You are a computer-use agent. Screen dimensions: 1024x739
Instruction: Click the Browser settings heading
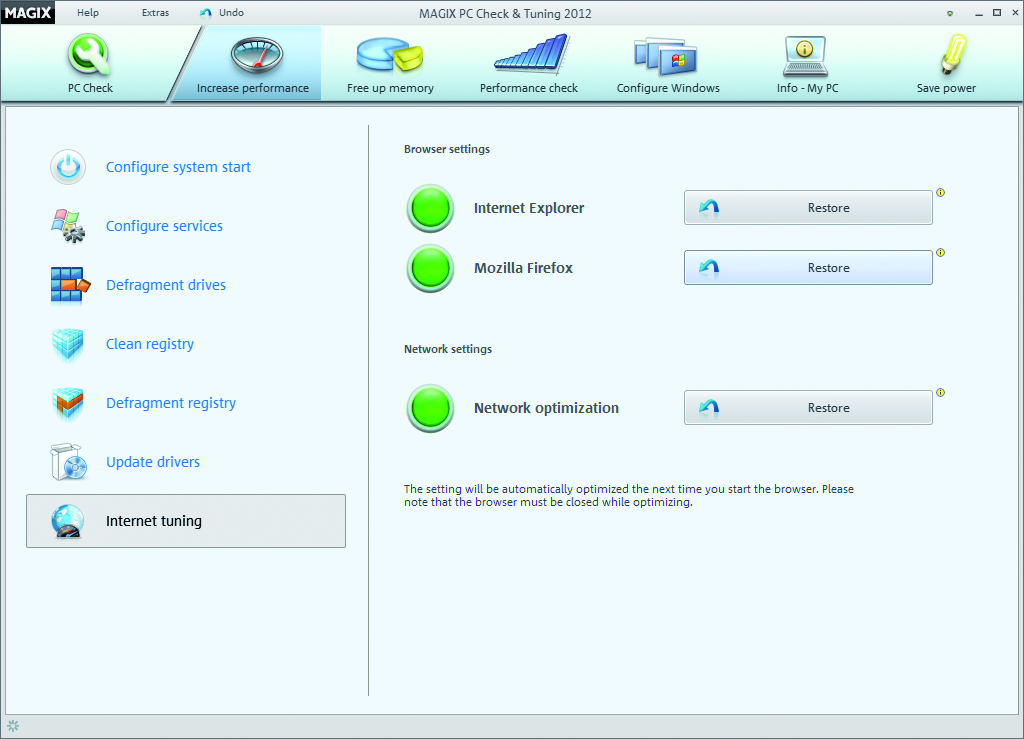coord(447,149)
